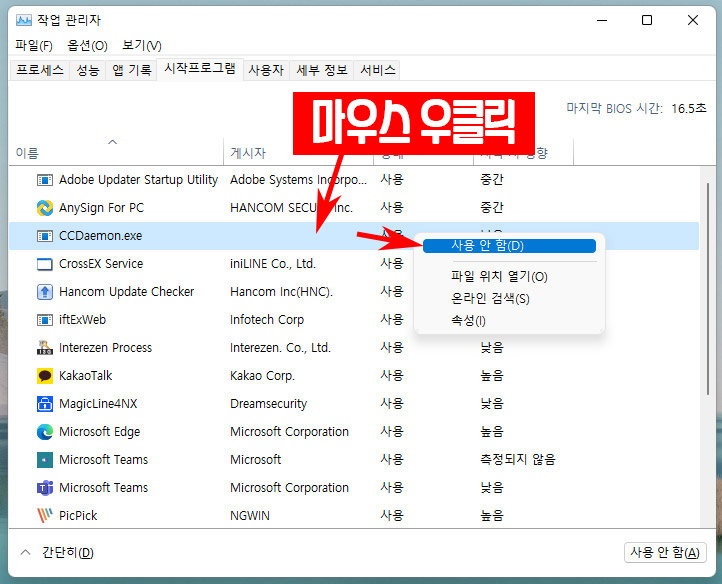Open the 옵션(O) menu
This screenshot has width=722, height=584.
(x=87, y=45)
